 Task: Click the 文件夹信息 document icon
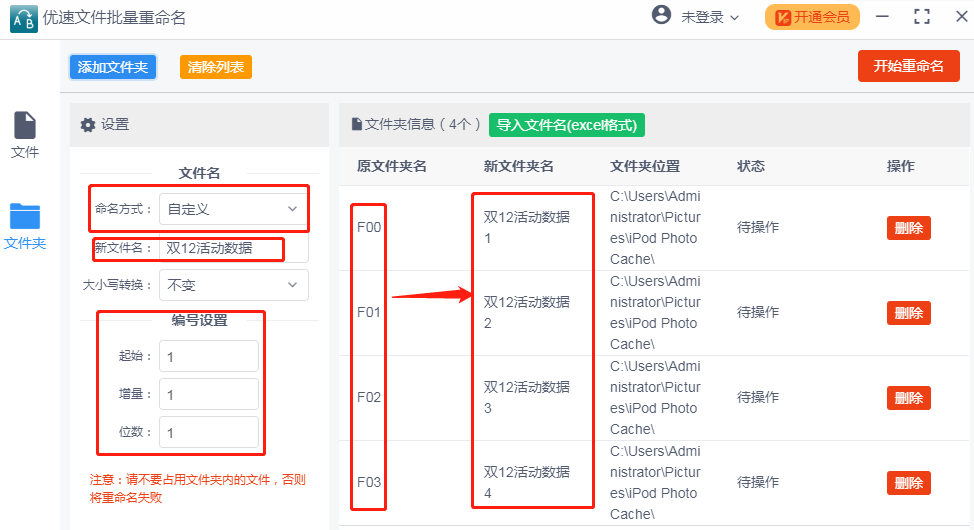point(356,125)
